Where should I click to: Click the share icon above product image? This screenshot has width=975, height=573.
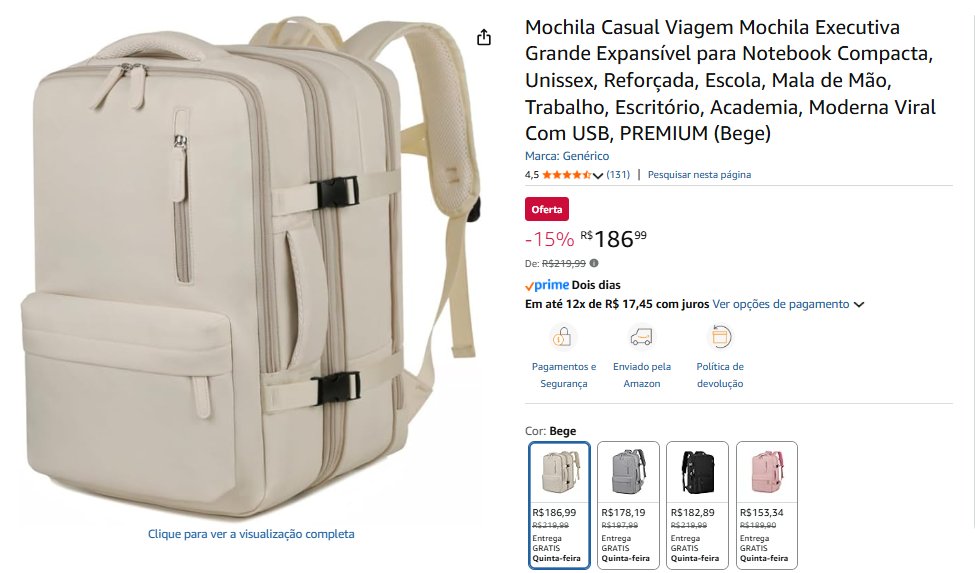484,38
